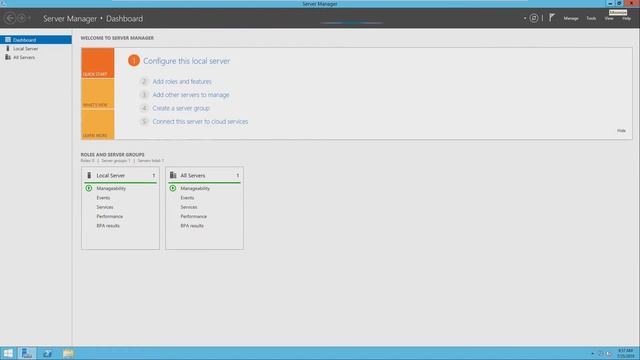The width and height of the screenshot is (640, 360).
Task: Click the taskbar clock
Action: pyautogui.click(x=625, y=353)
